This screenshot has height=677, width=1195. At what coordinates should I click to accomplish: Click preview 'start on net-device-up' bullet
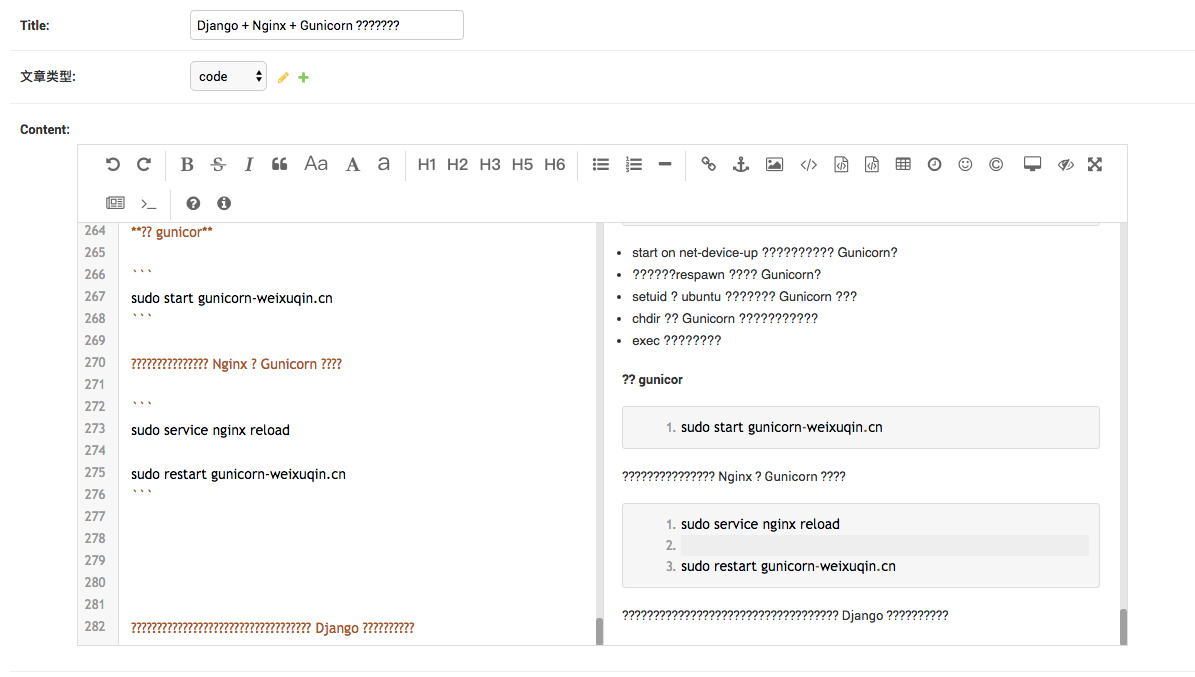click(764, 252)
